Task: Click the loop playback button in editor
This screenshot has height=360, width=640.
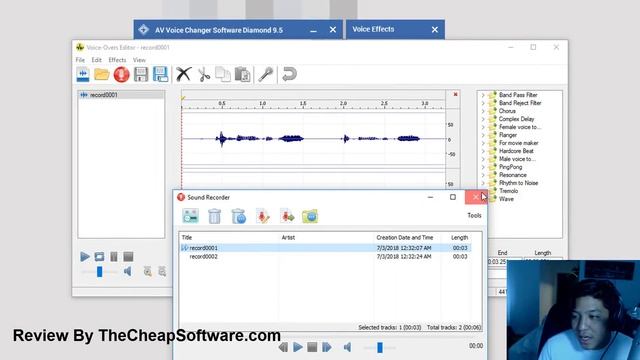Action: tap(99, 257)
